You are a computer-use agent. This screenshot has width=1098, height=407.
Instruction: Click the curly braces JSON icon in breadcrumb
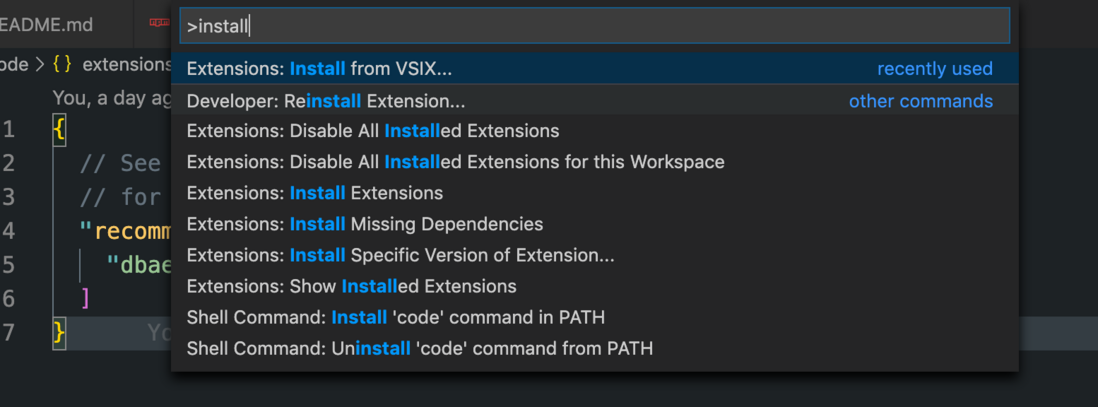coord(62,64)
